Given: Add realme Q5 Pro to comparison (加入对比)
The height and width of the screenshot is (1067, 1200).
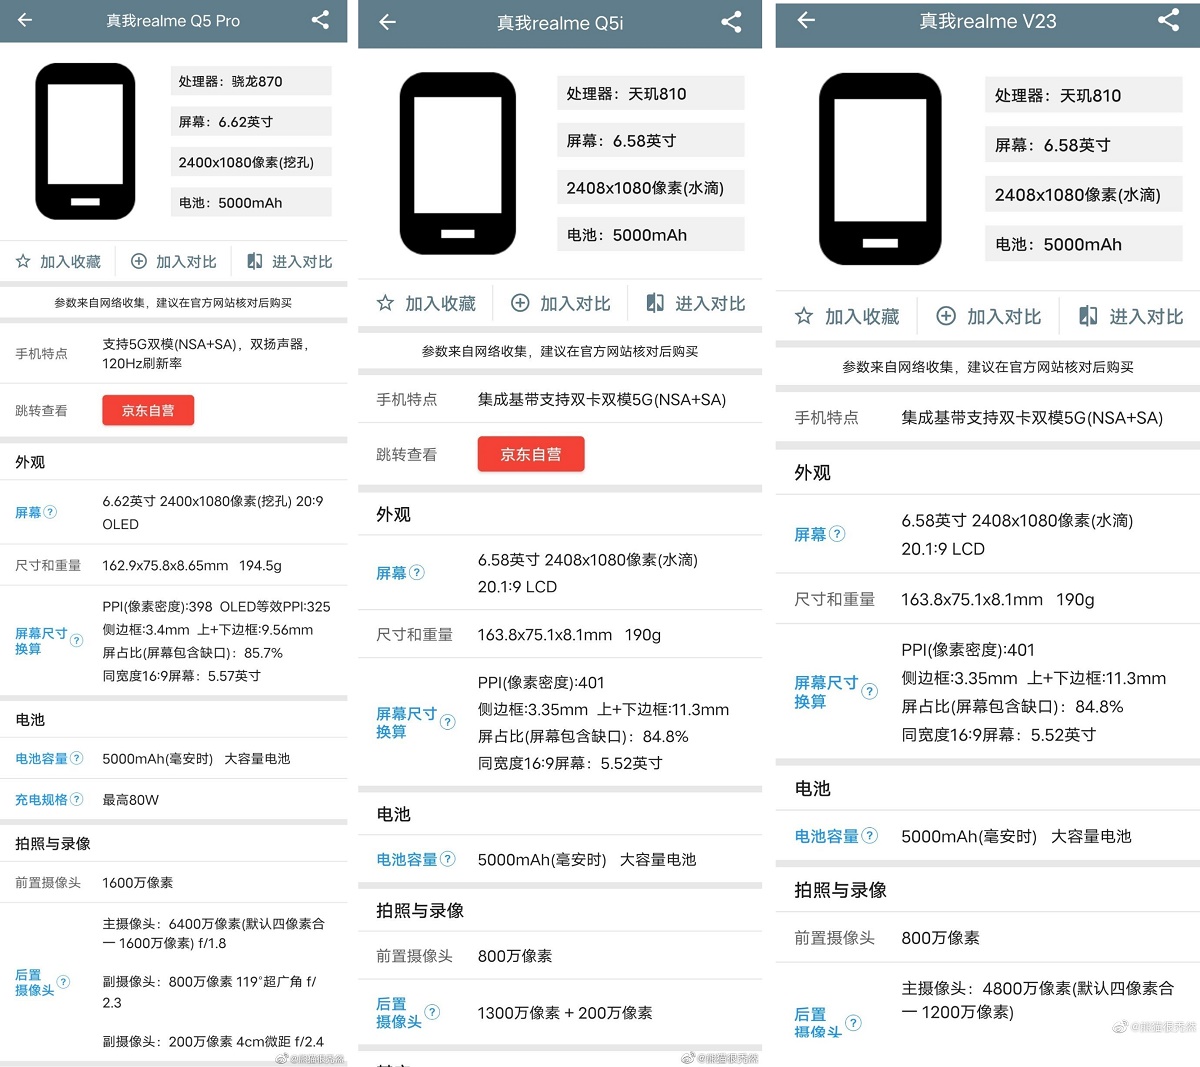Looking at the screenshot, I should point(174,262).
